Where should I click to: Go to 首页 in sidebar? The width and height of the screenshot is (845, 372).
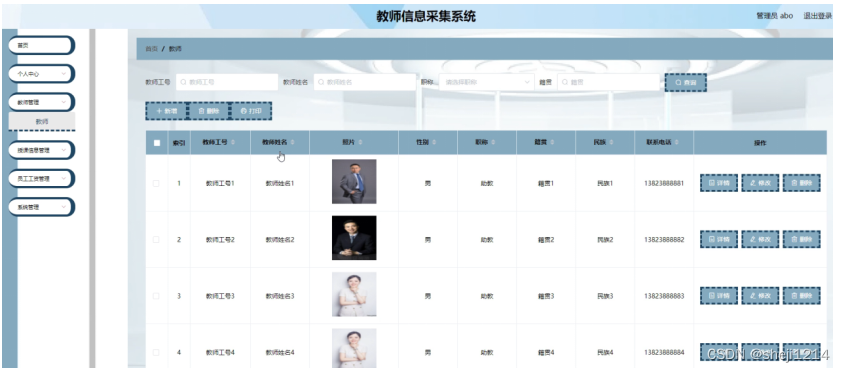click(x=41, y=45)
